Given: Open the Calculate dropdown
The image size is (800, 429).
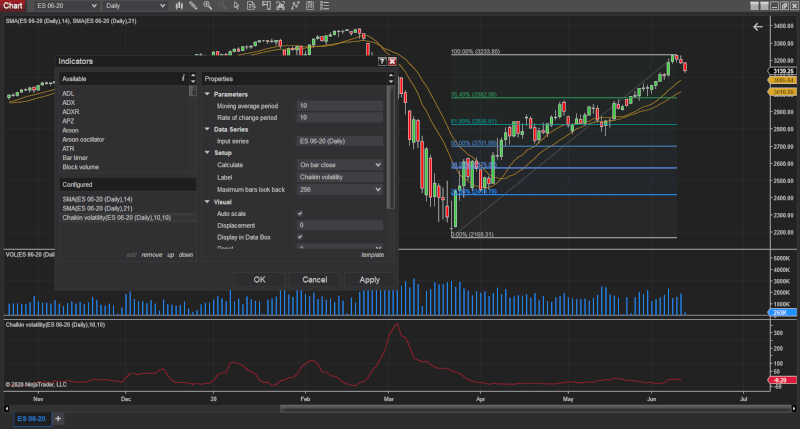Looking at the screenshot, I should point(339,164).
